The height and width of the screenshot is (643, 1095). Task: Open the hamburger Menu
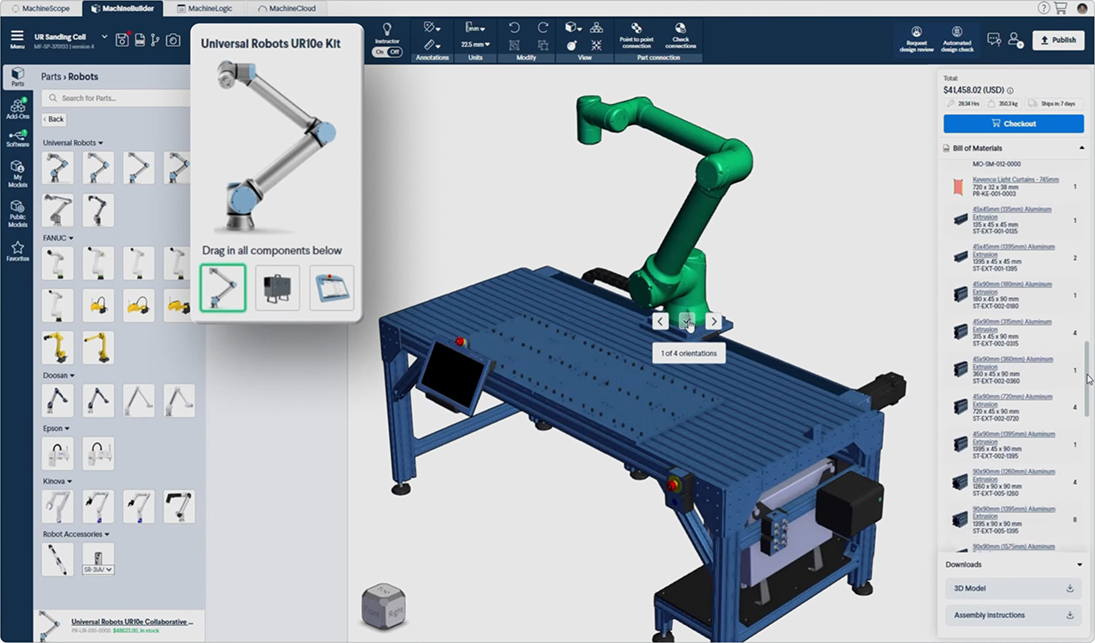point(17,39)
